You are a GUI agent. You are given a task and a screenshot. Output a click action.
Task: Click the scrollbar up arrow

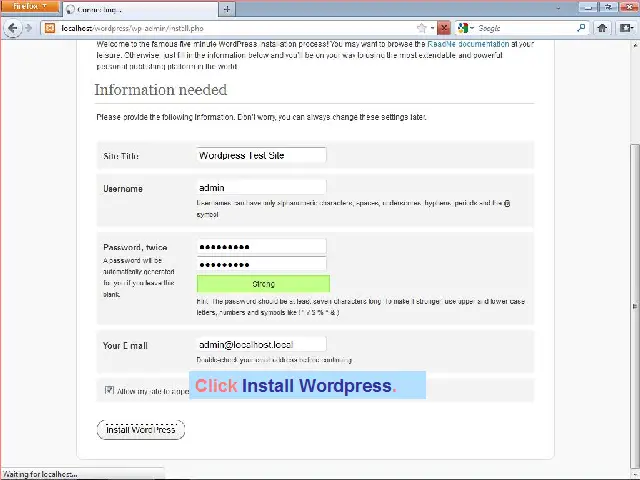pos(635,44)
